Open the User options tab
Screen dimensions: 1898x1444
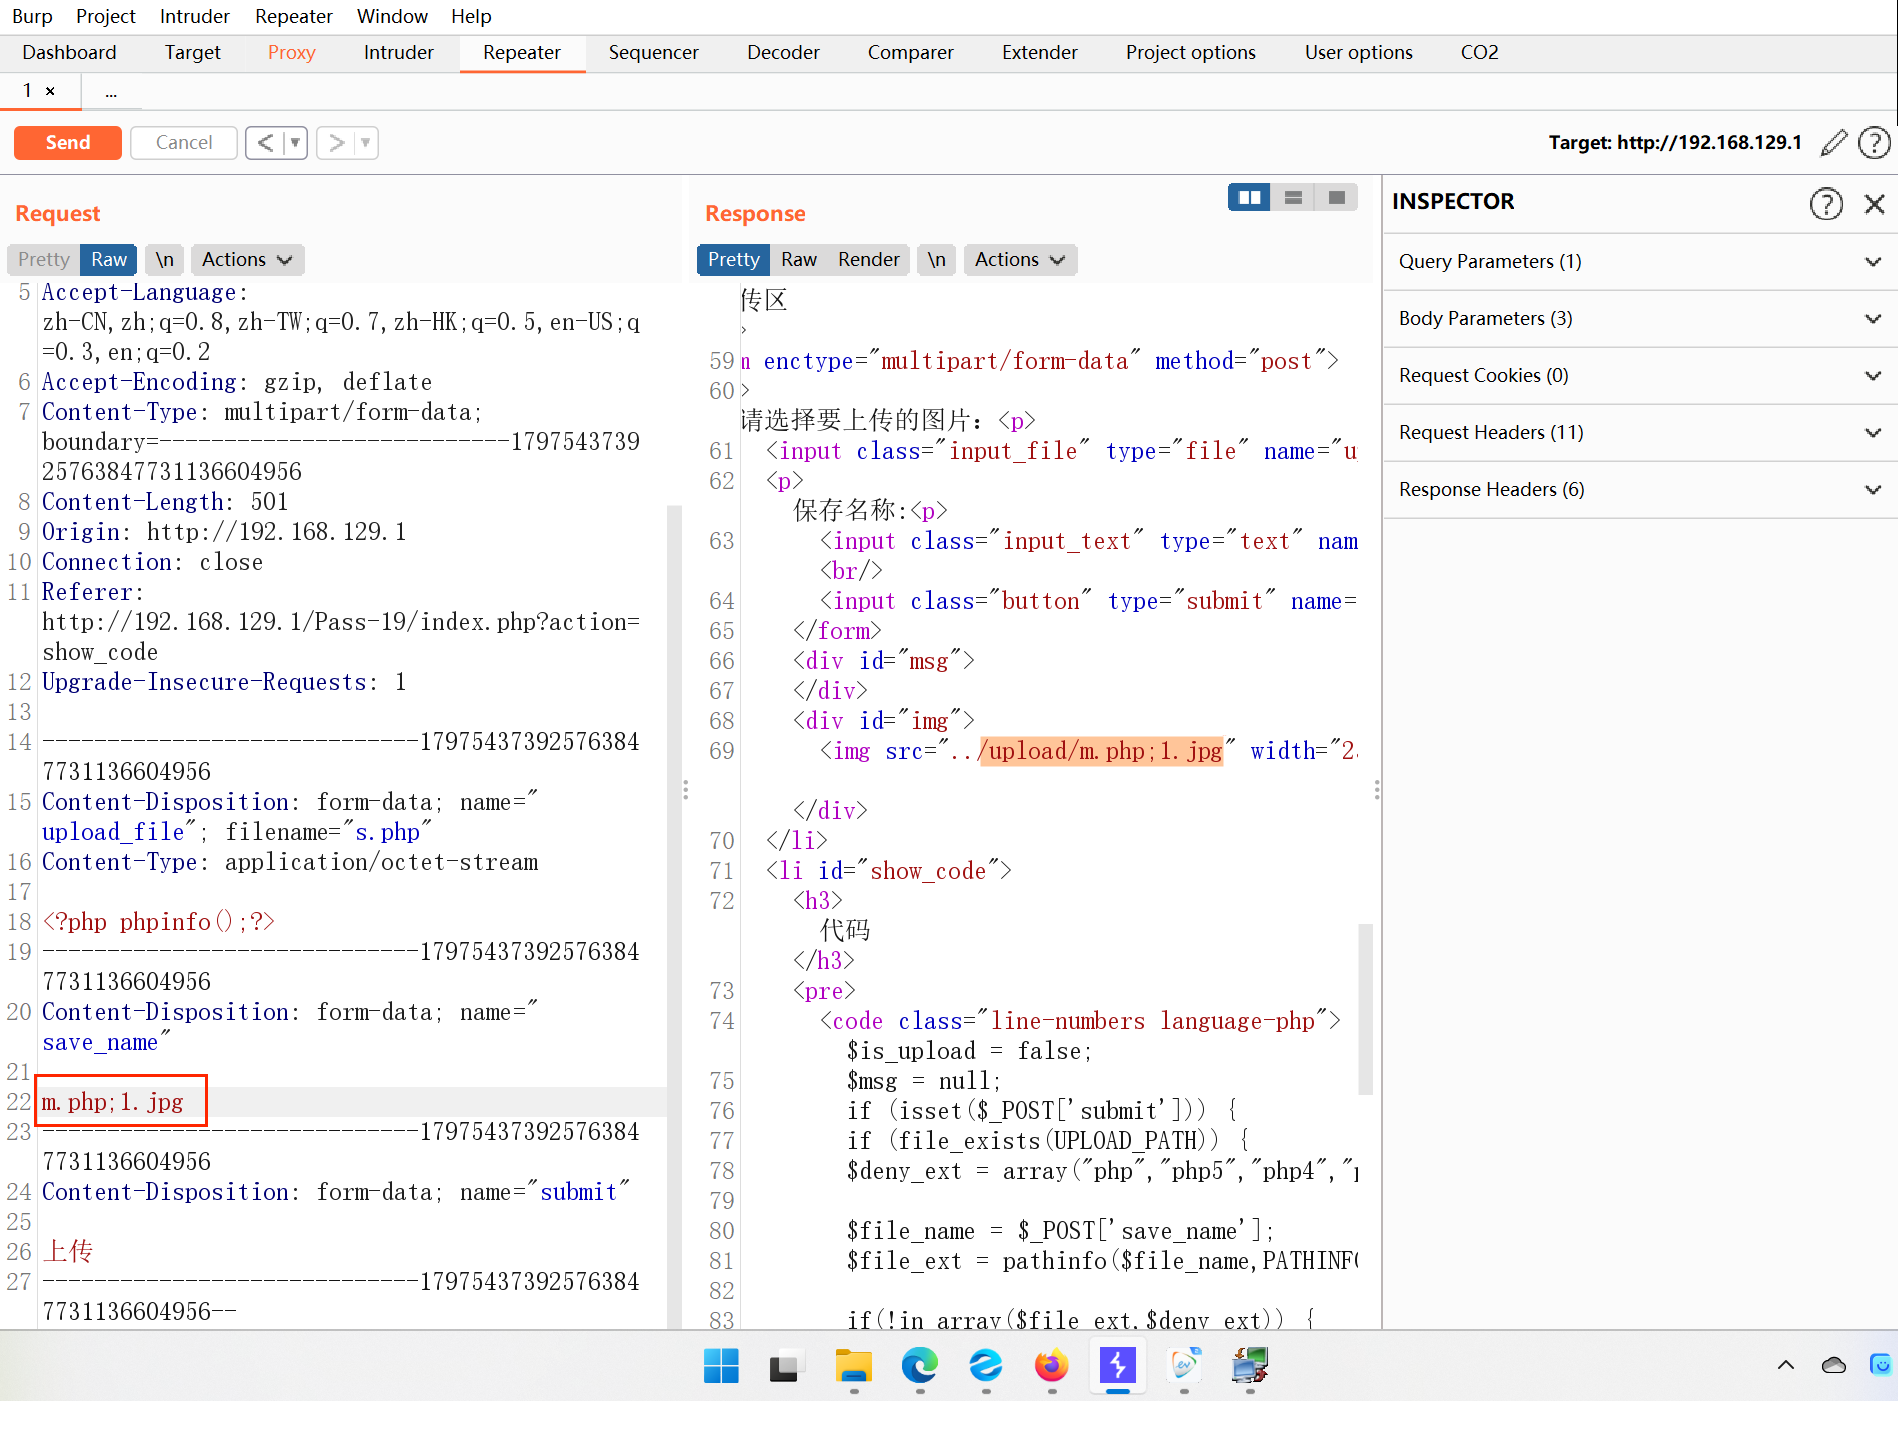tap(1358, 53)
